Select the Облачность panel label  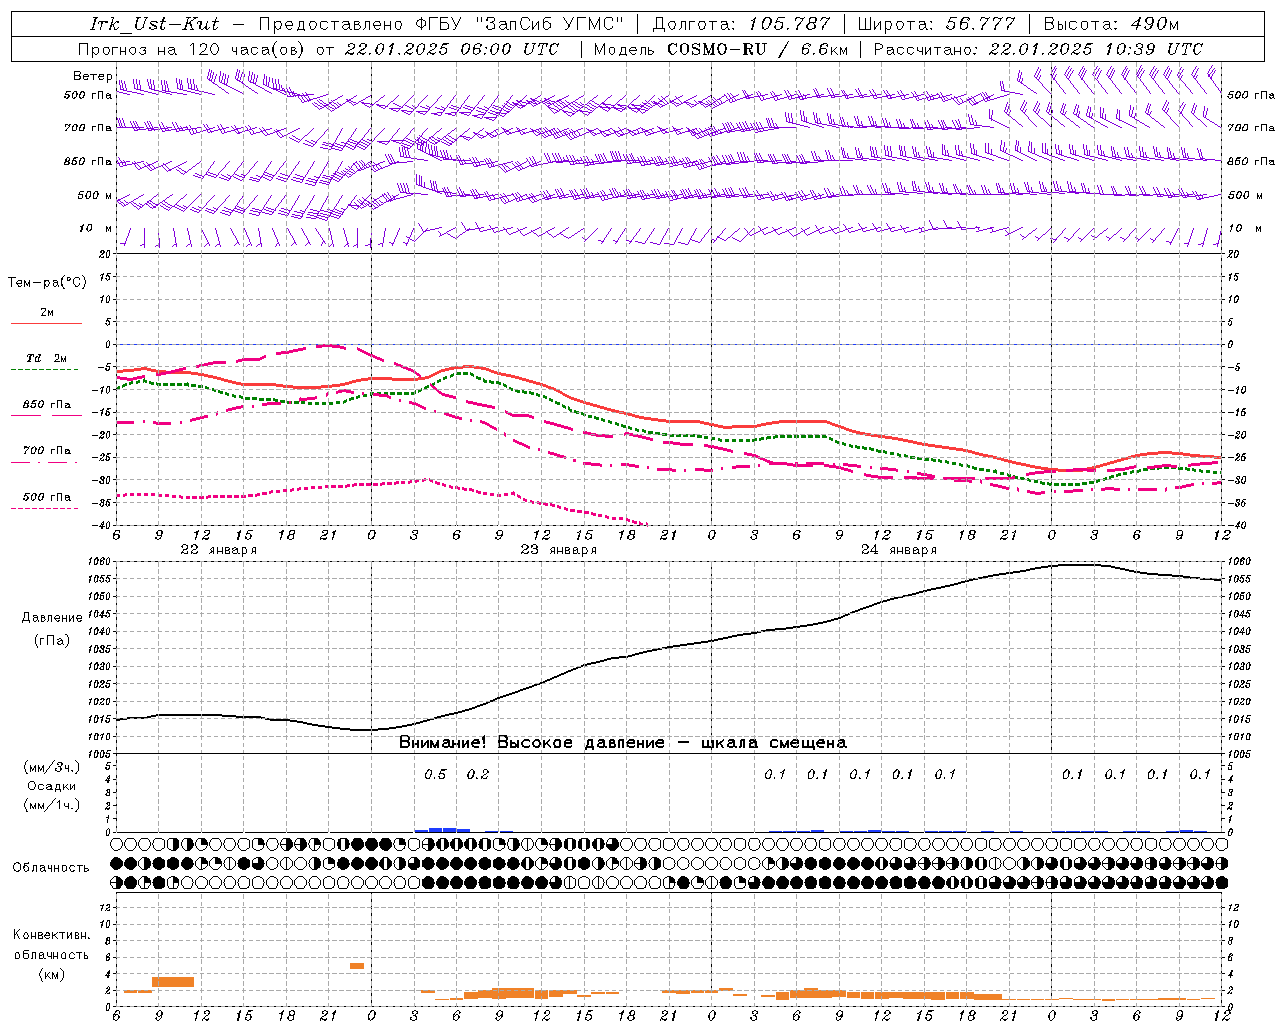pyautogui.click(x=51, y=867)
